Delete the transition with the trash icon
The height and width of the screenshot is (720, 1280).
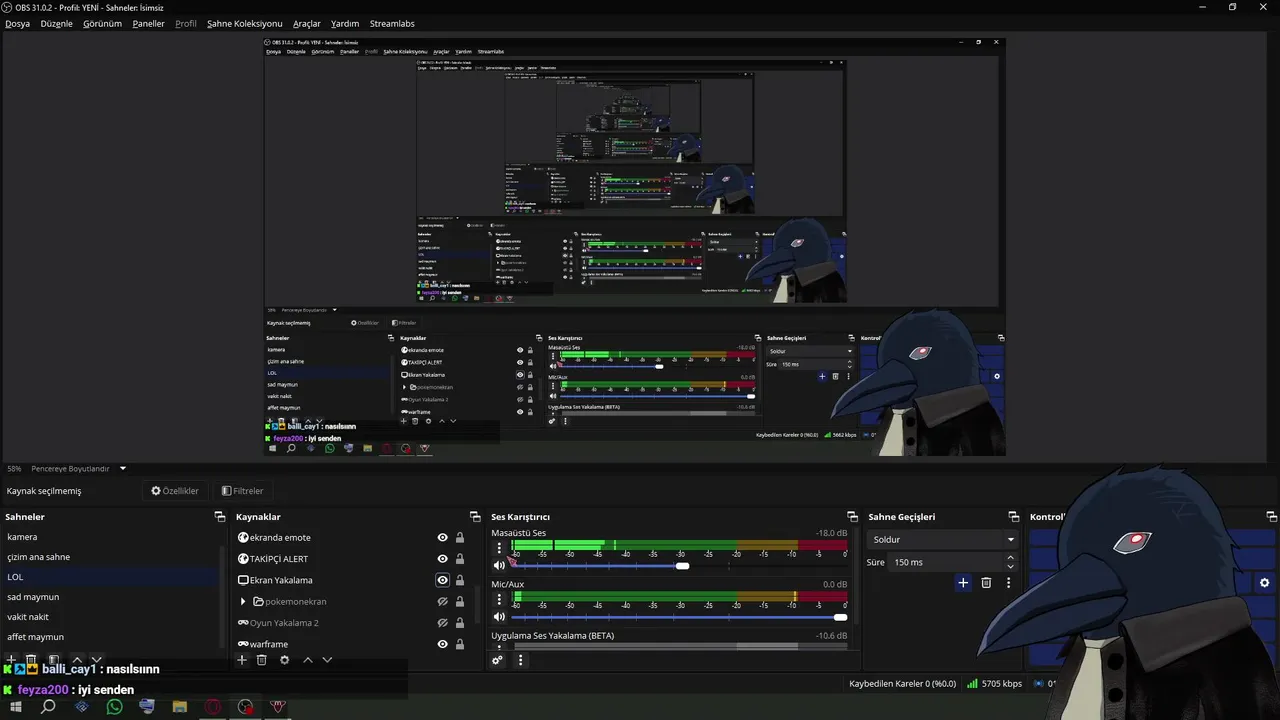point(986,583)
